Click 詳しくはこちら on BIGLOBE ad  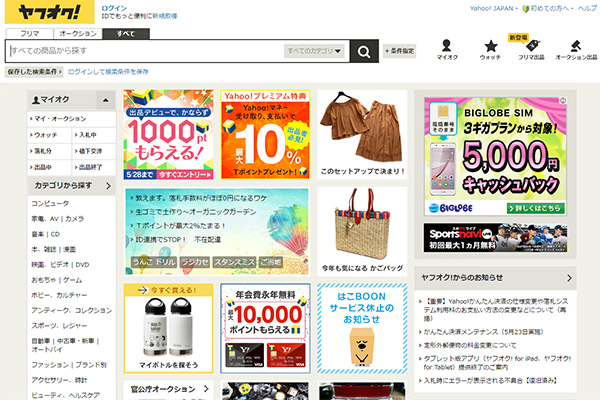(536, 208)
